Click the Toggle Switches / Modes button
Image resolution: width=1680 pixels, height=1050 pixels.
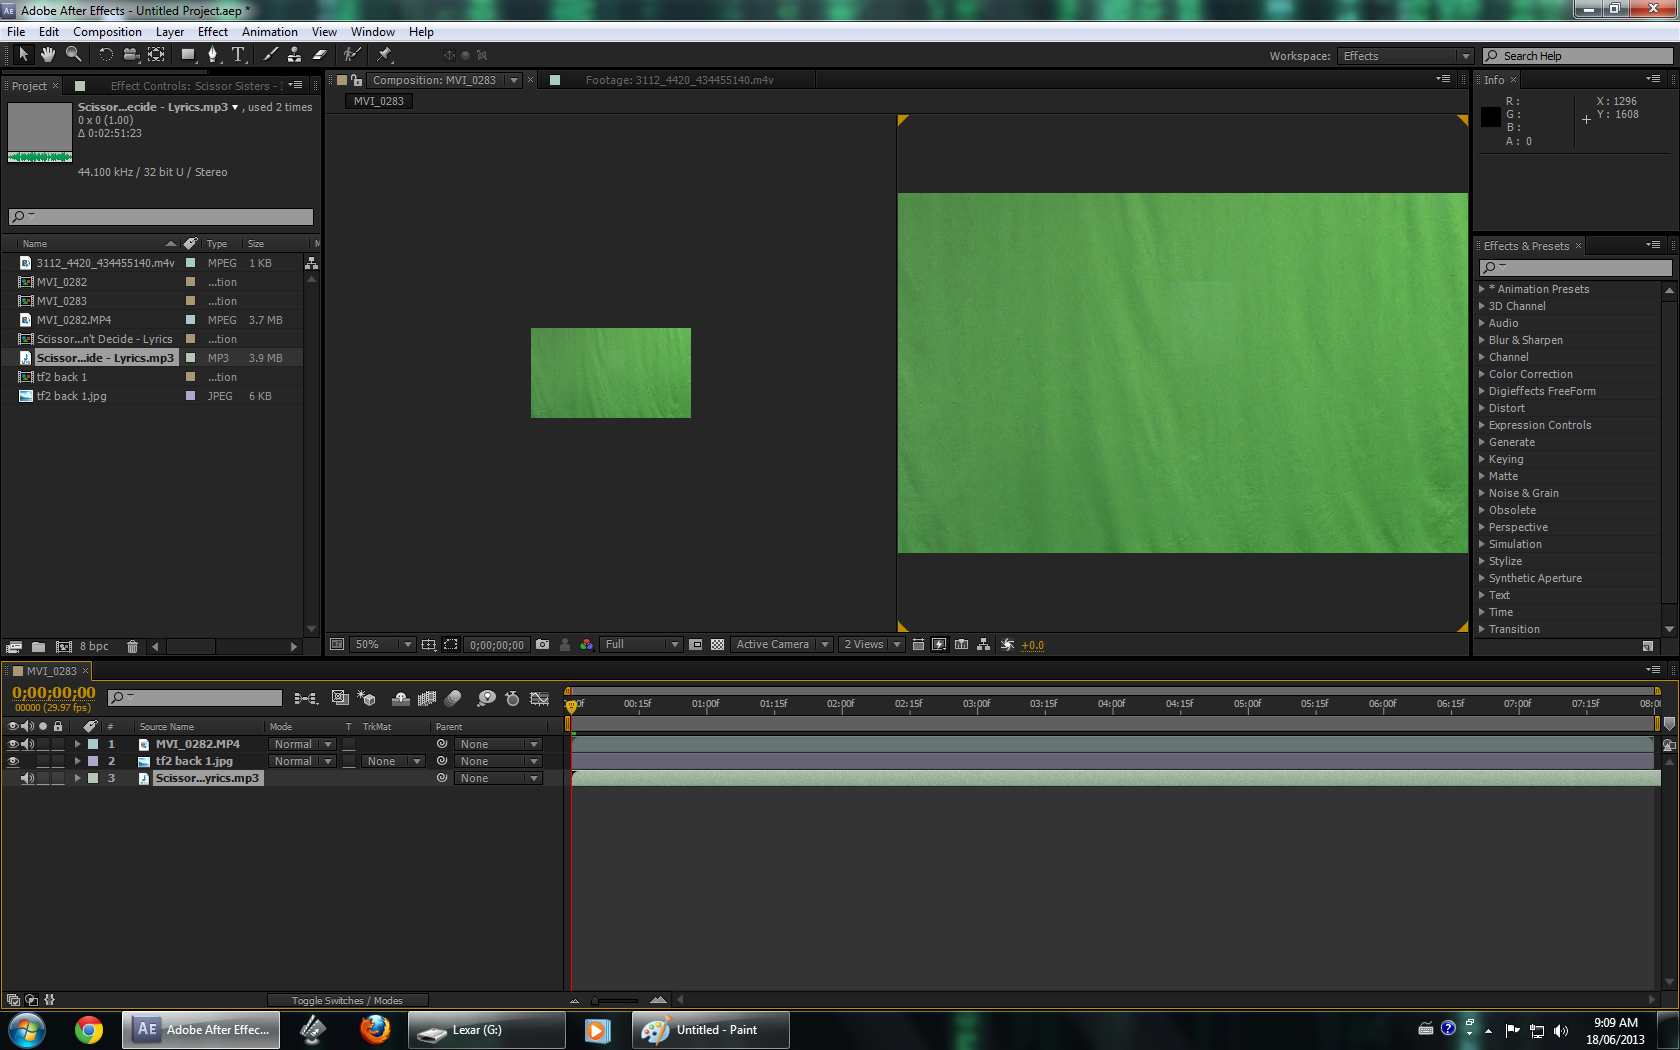[x=348, y=1000]
